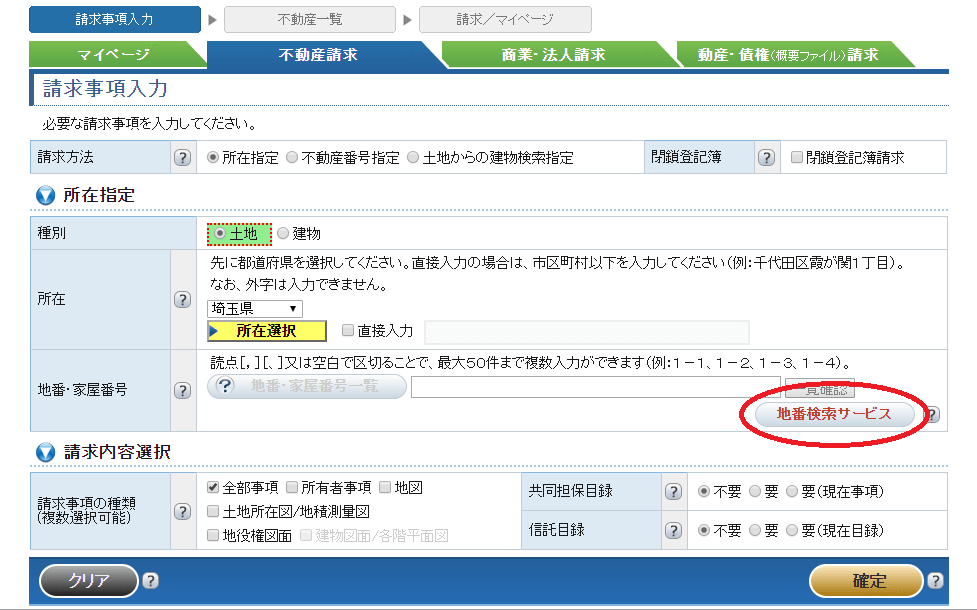
Task: Collapse the 請求内容選択 section arrow icon
Action: click(x=45, y=452)
